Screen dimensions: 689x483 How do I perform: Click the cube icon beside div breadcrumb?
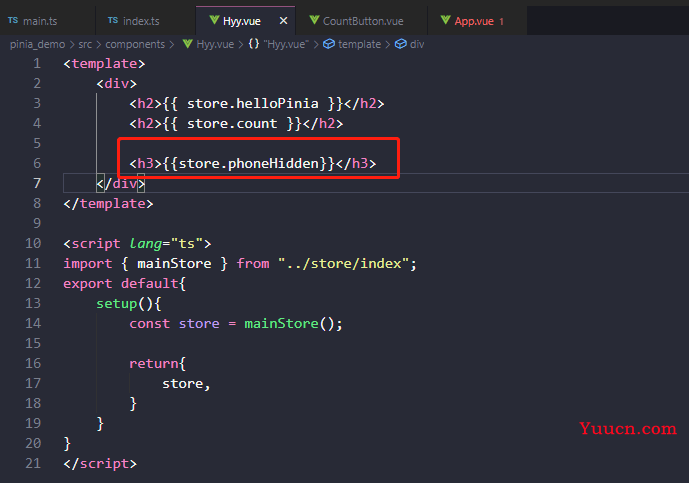coord(401,44)
